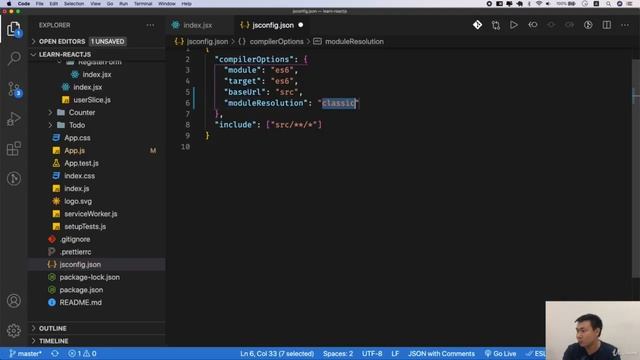Image resolution: width=640 pixels, height=360 pixels.
Task: Expand the Counter folder
Action: [82, 112]
